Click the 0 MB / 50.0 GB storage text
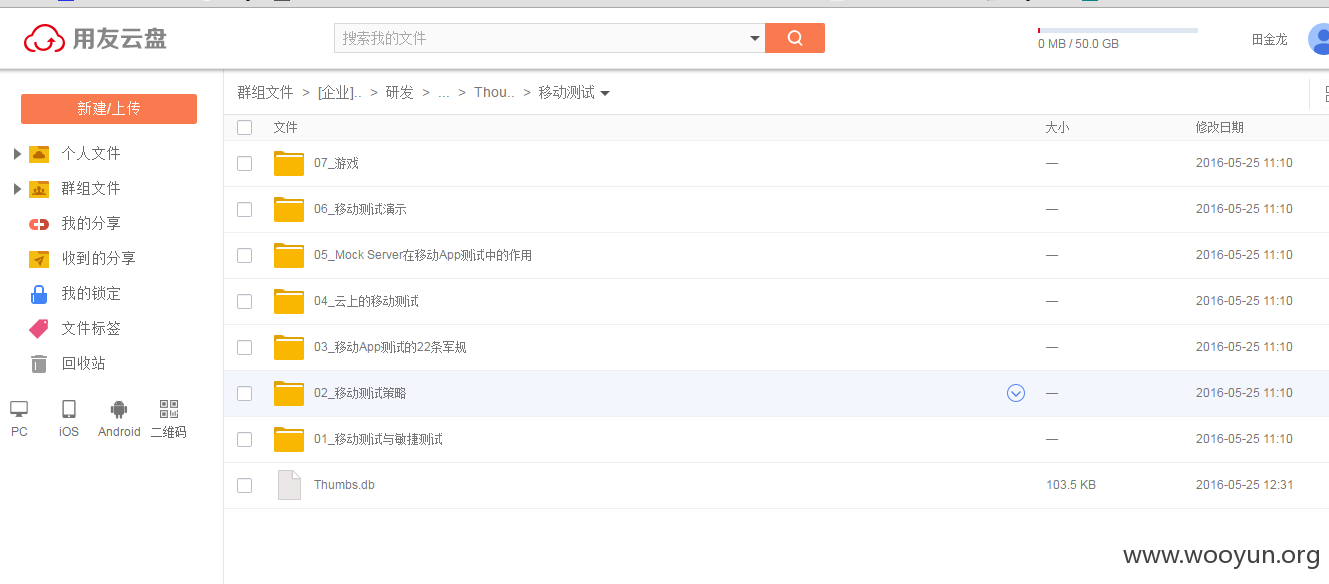This screenshot has width=1329, height=584. pyautogui.click(x=1078, y=44)
